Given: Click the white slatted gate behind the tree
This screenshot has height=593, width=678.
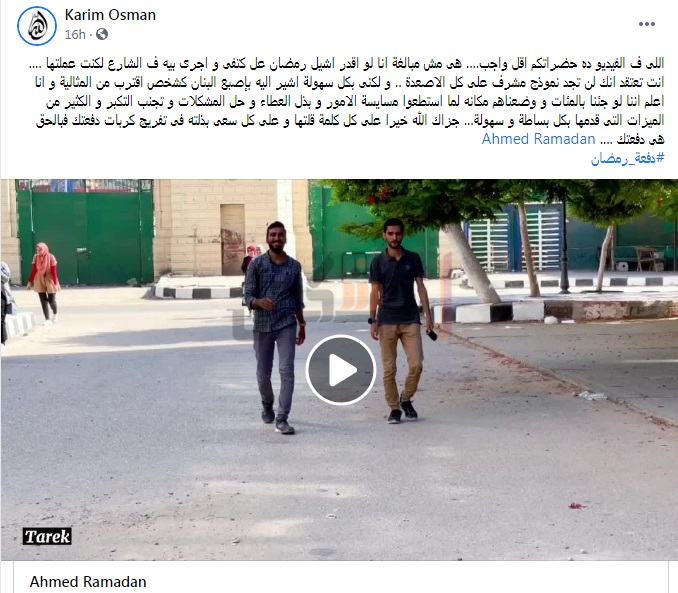Looking at the screenshot, I should point(517,240).
